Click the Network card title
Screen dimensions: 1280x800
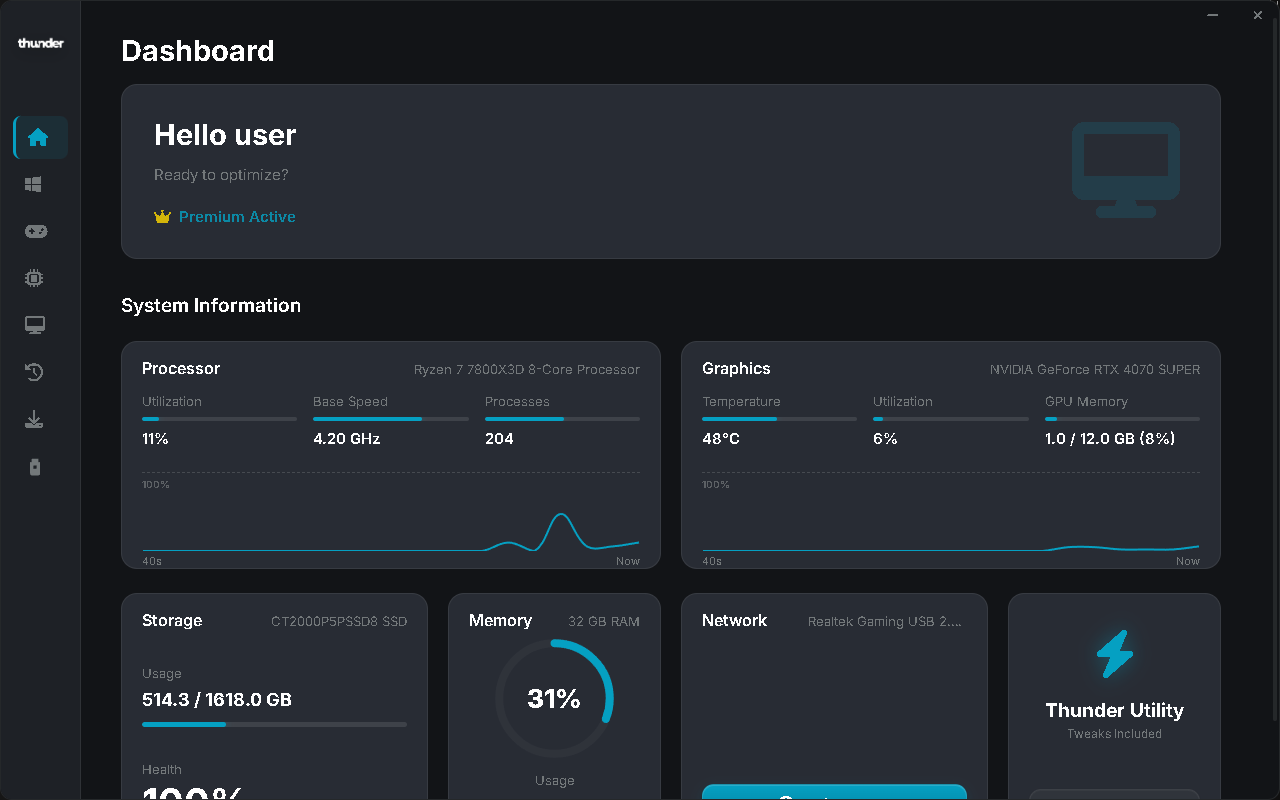point(734,620)
